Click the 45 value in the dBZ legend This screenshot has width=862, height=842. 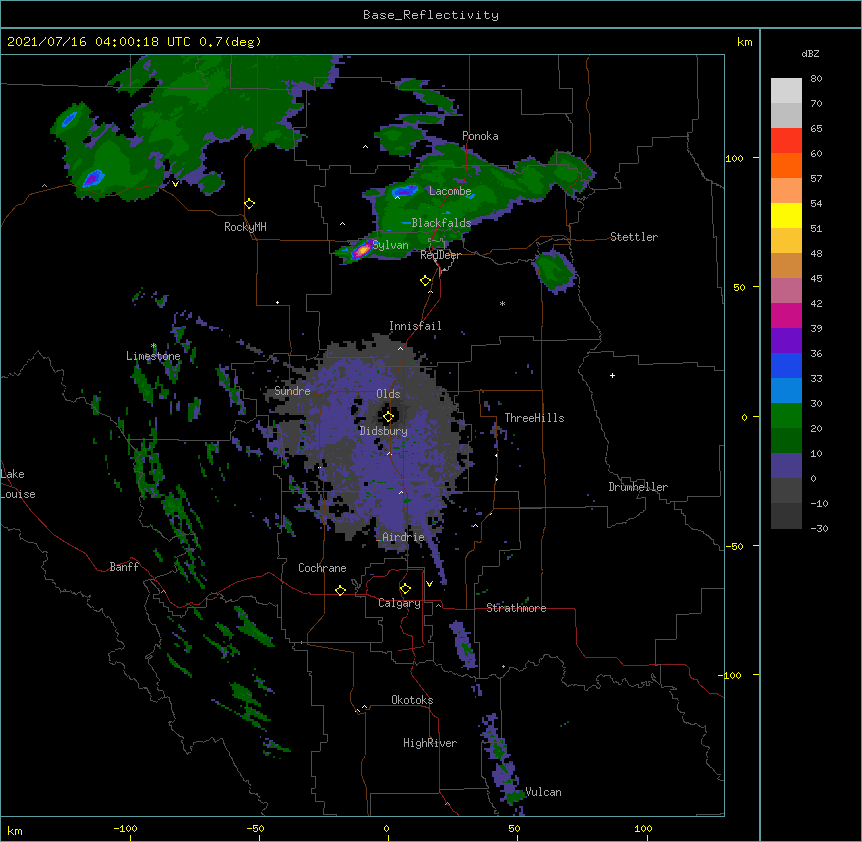tap(816, 279)
